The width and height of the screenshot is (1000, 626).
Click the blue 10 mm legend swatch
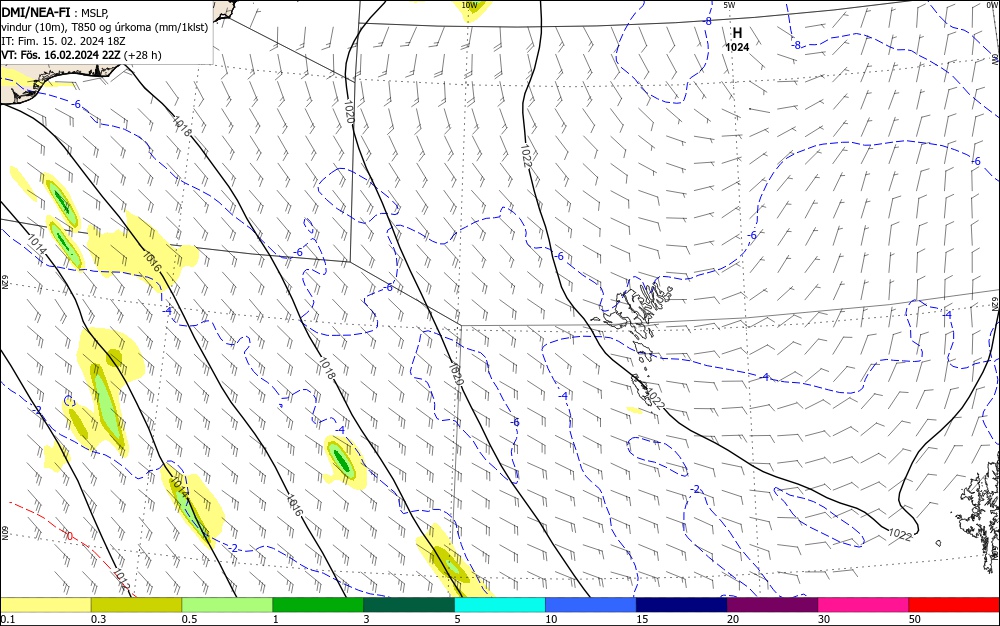coord(591,604)
